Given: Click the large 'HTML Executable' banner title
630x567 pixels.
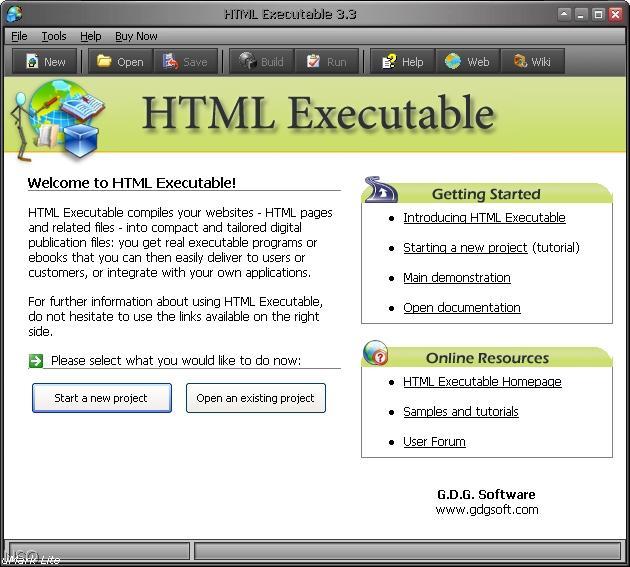Looking at the screenshot, I should click(x=318, y=113).
